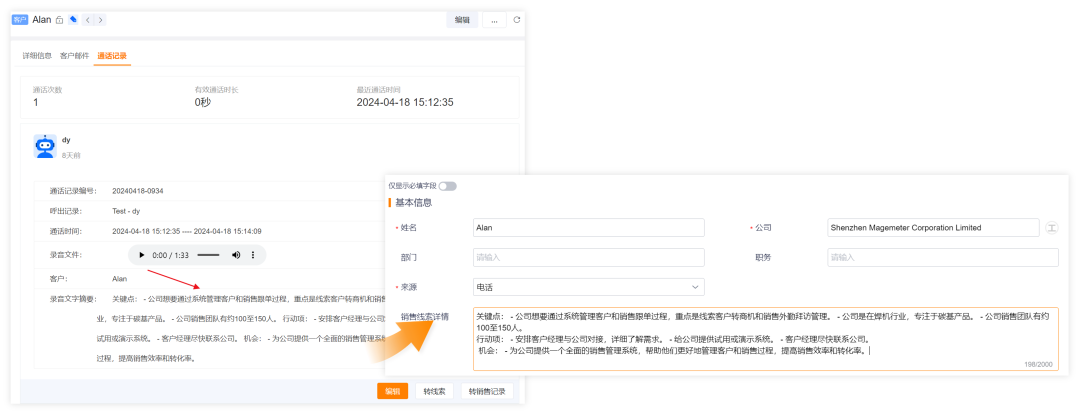This screenshot has height=414, width=1080.
Task: Click the 基本信息 section heading
Action: tap(413, 203)
